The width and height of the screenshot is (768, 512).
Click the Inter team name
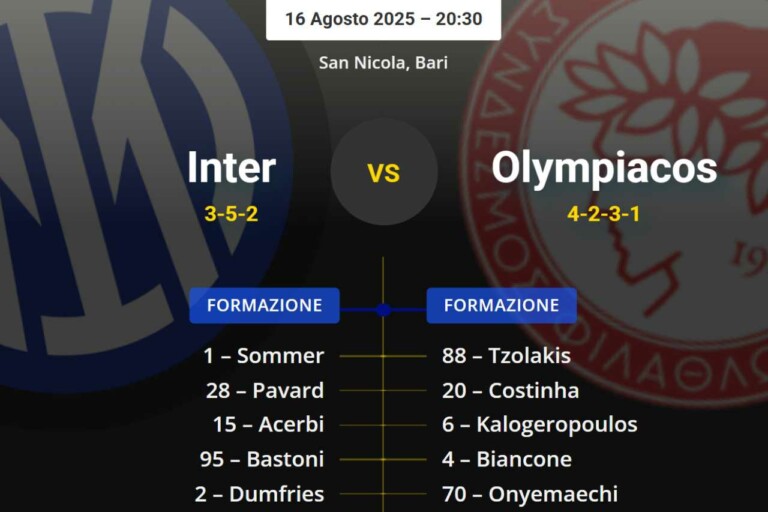[x=231, y=168]
